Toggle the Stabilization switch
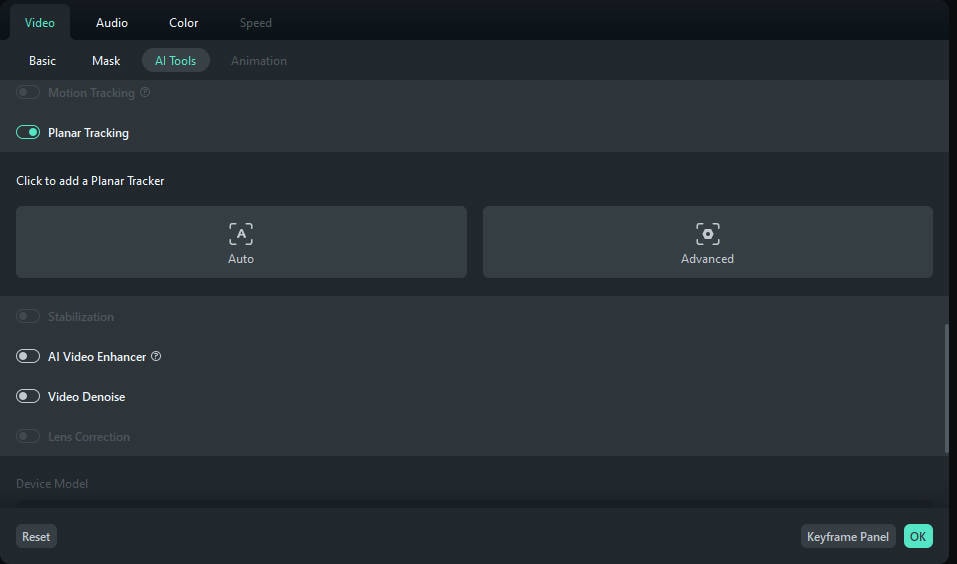The image size is (957, 564). tap(28, 316)
